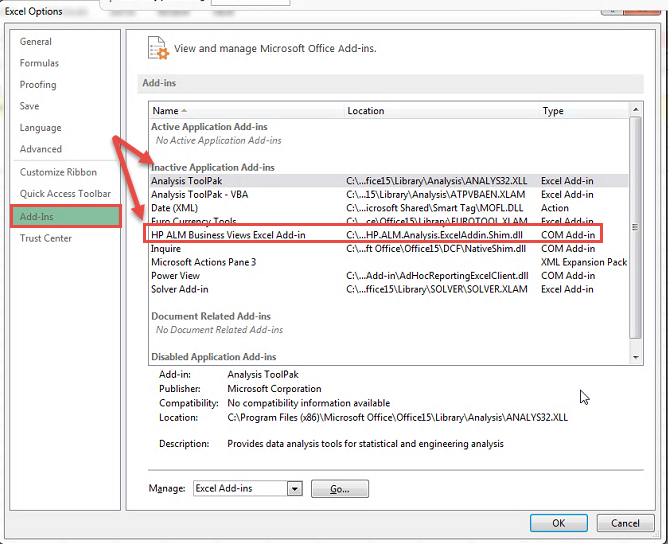Open Customize Ribbon settings
This screenshot has width=668, height=544.
(58, 172)
